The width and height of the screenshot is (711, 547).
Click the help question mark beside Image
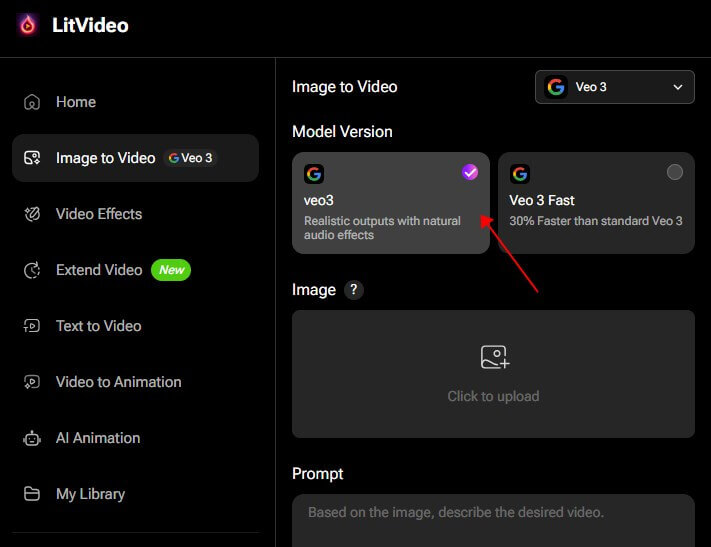point(353,290)
